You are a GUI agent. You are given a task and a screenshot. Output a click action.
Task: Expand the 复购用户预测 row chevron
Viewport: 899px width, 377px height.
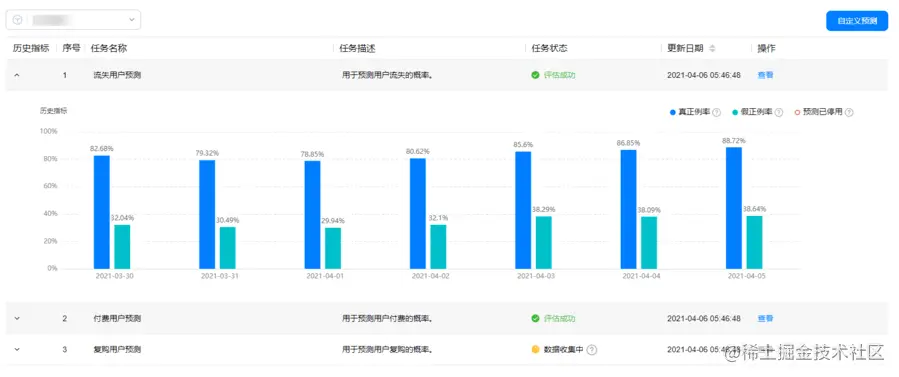17,349
